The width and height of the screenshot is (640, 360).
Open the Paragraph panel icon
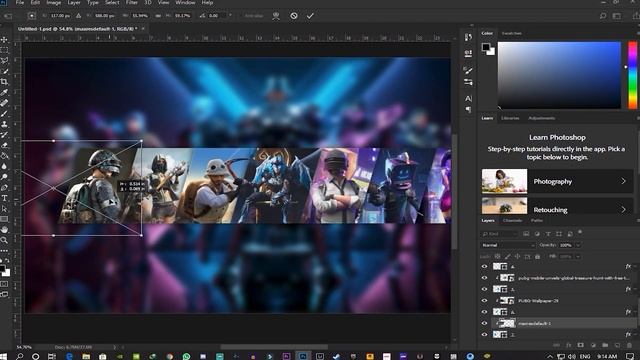468,110
